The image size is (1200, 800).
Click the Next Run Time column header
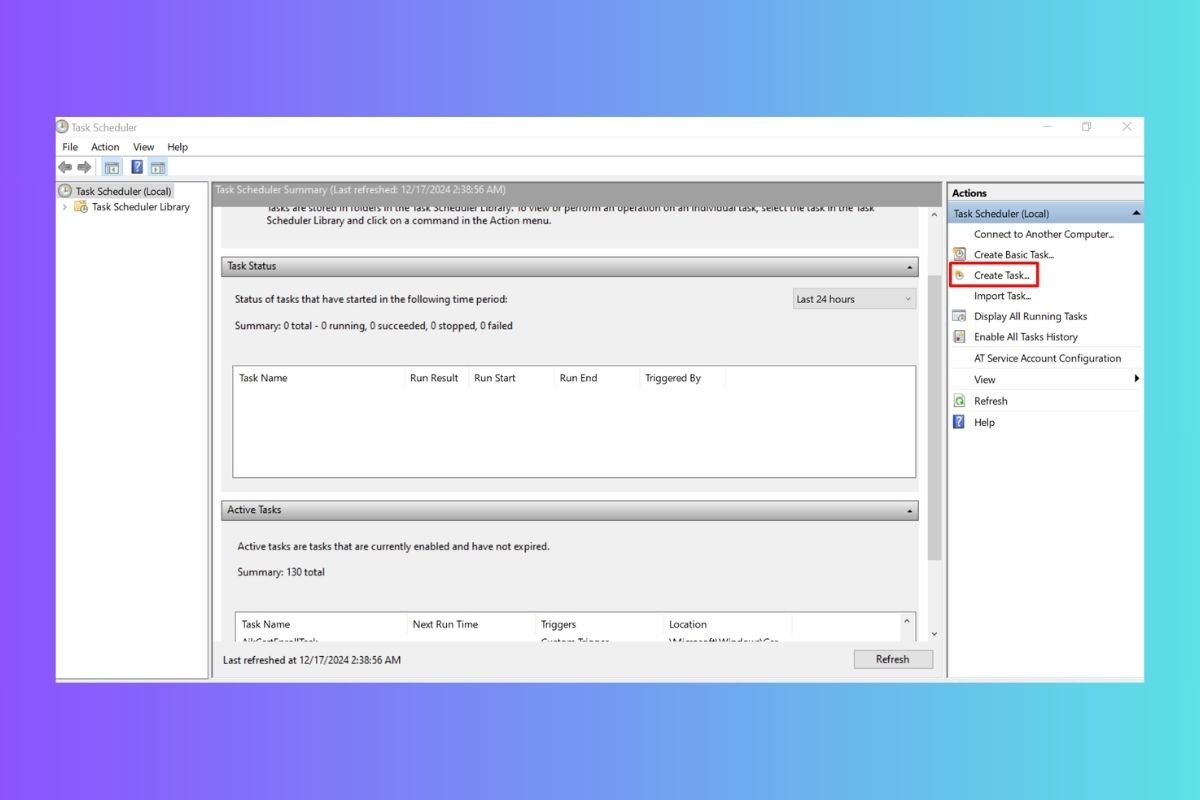[x=471, y=624]
